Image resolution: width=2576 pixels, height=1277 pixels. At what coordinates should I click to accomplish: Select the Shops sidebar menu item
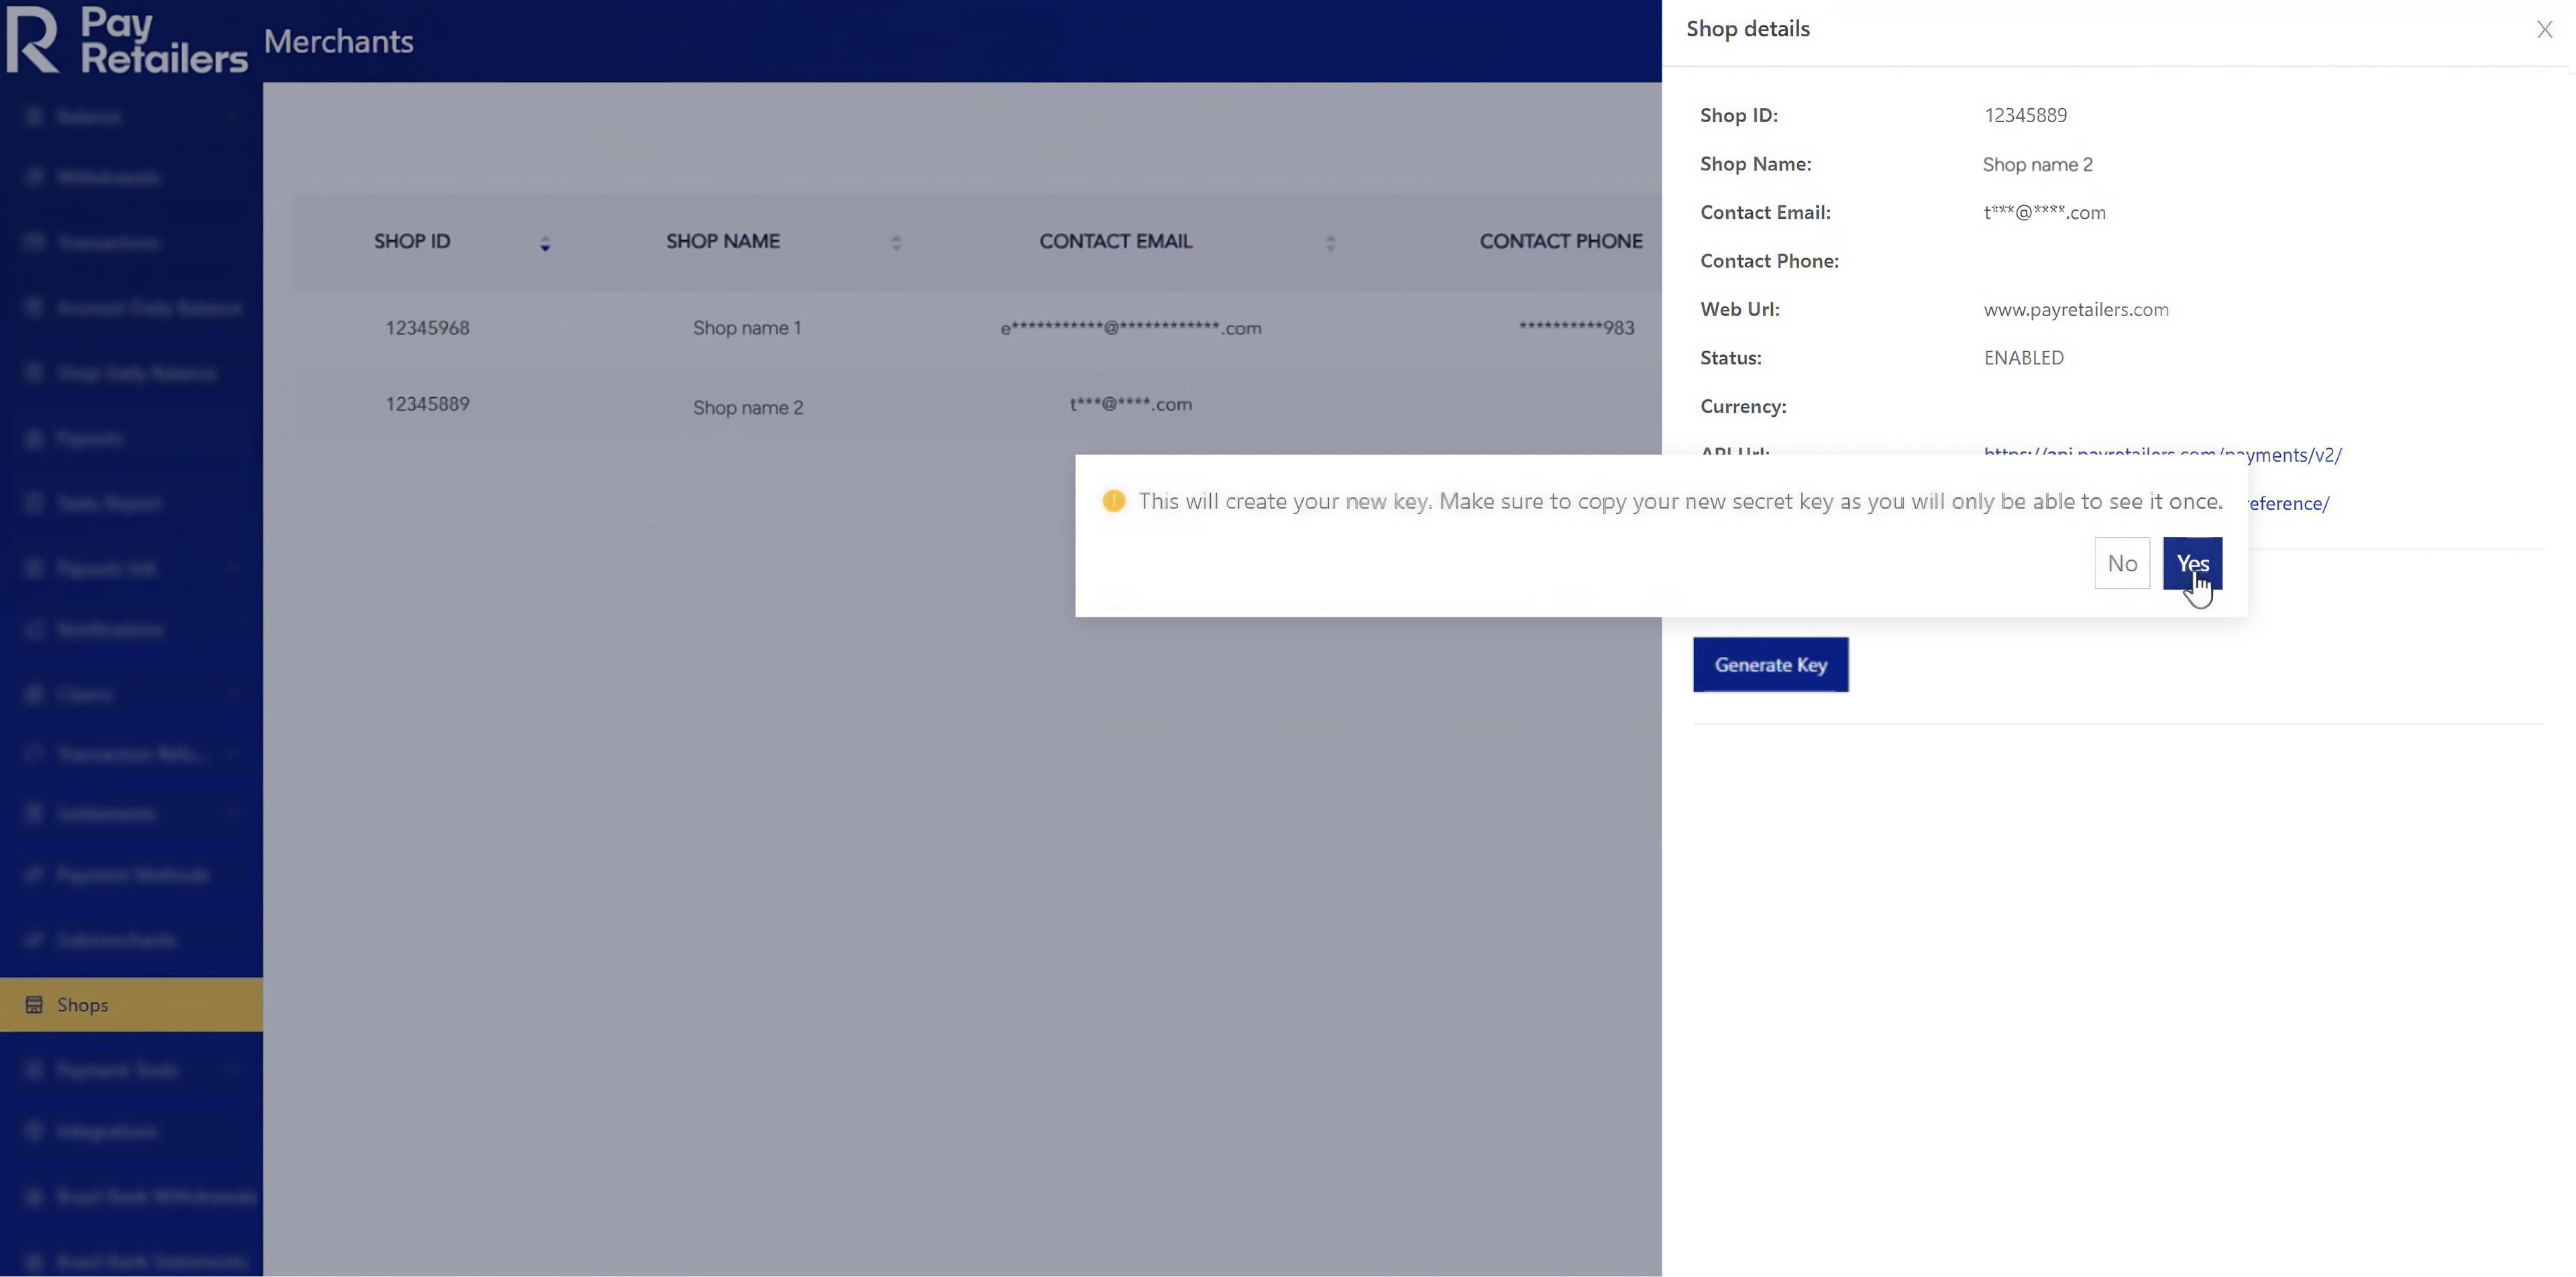(x=130, y=1004)
